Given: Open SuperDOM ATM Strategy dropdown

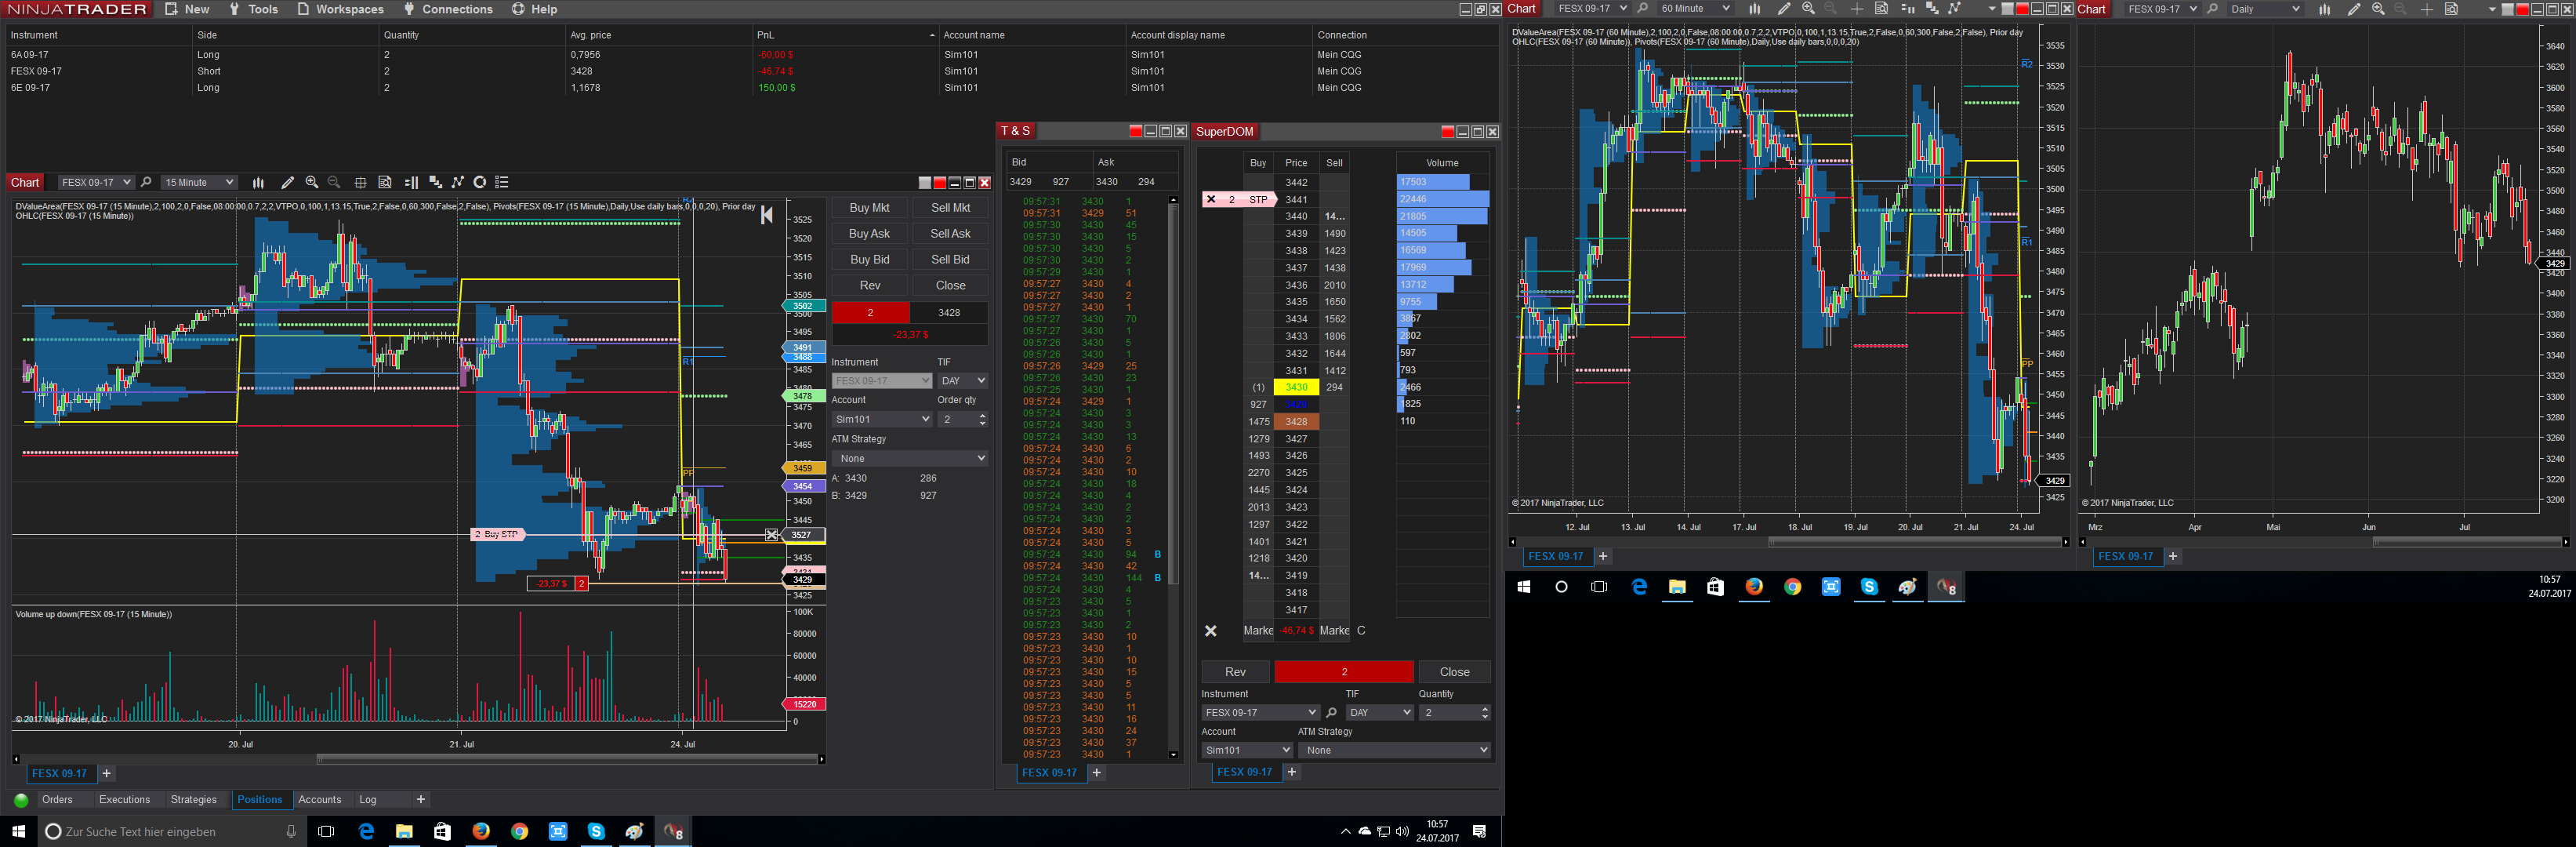Looking at the screenshot, I should click(x=1395, y=750).
